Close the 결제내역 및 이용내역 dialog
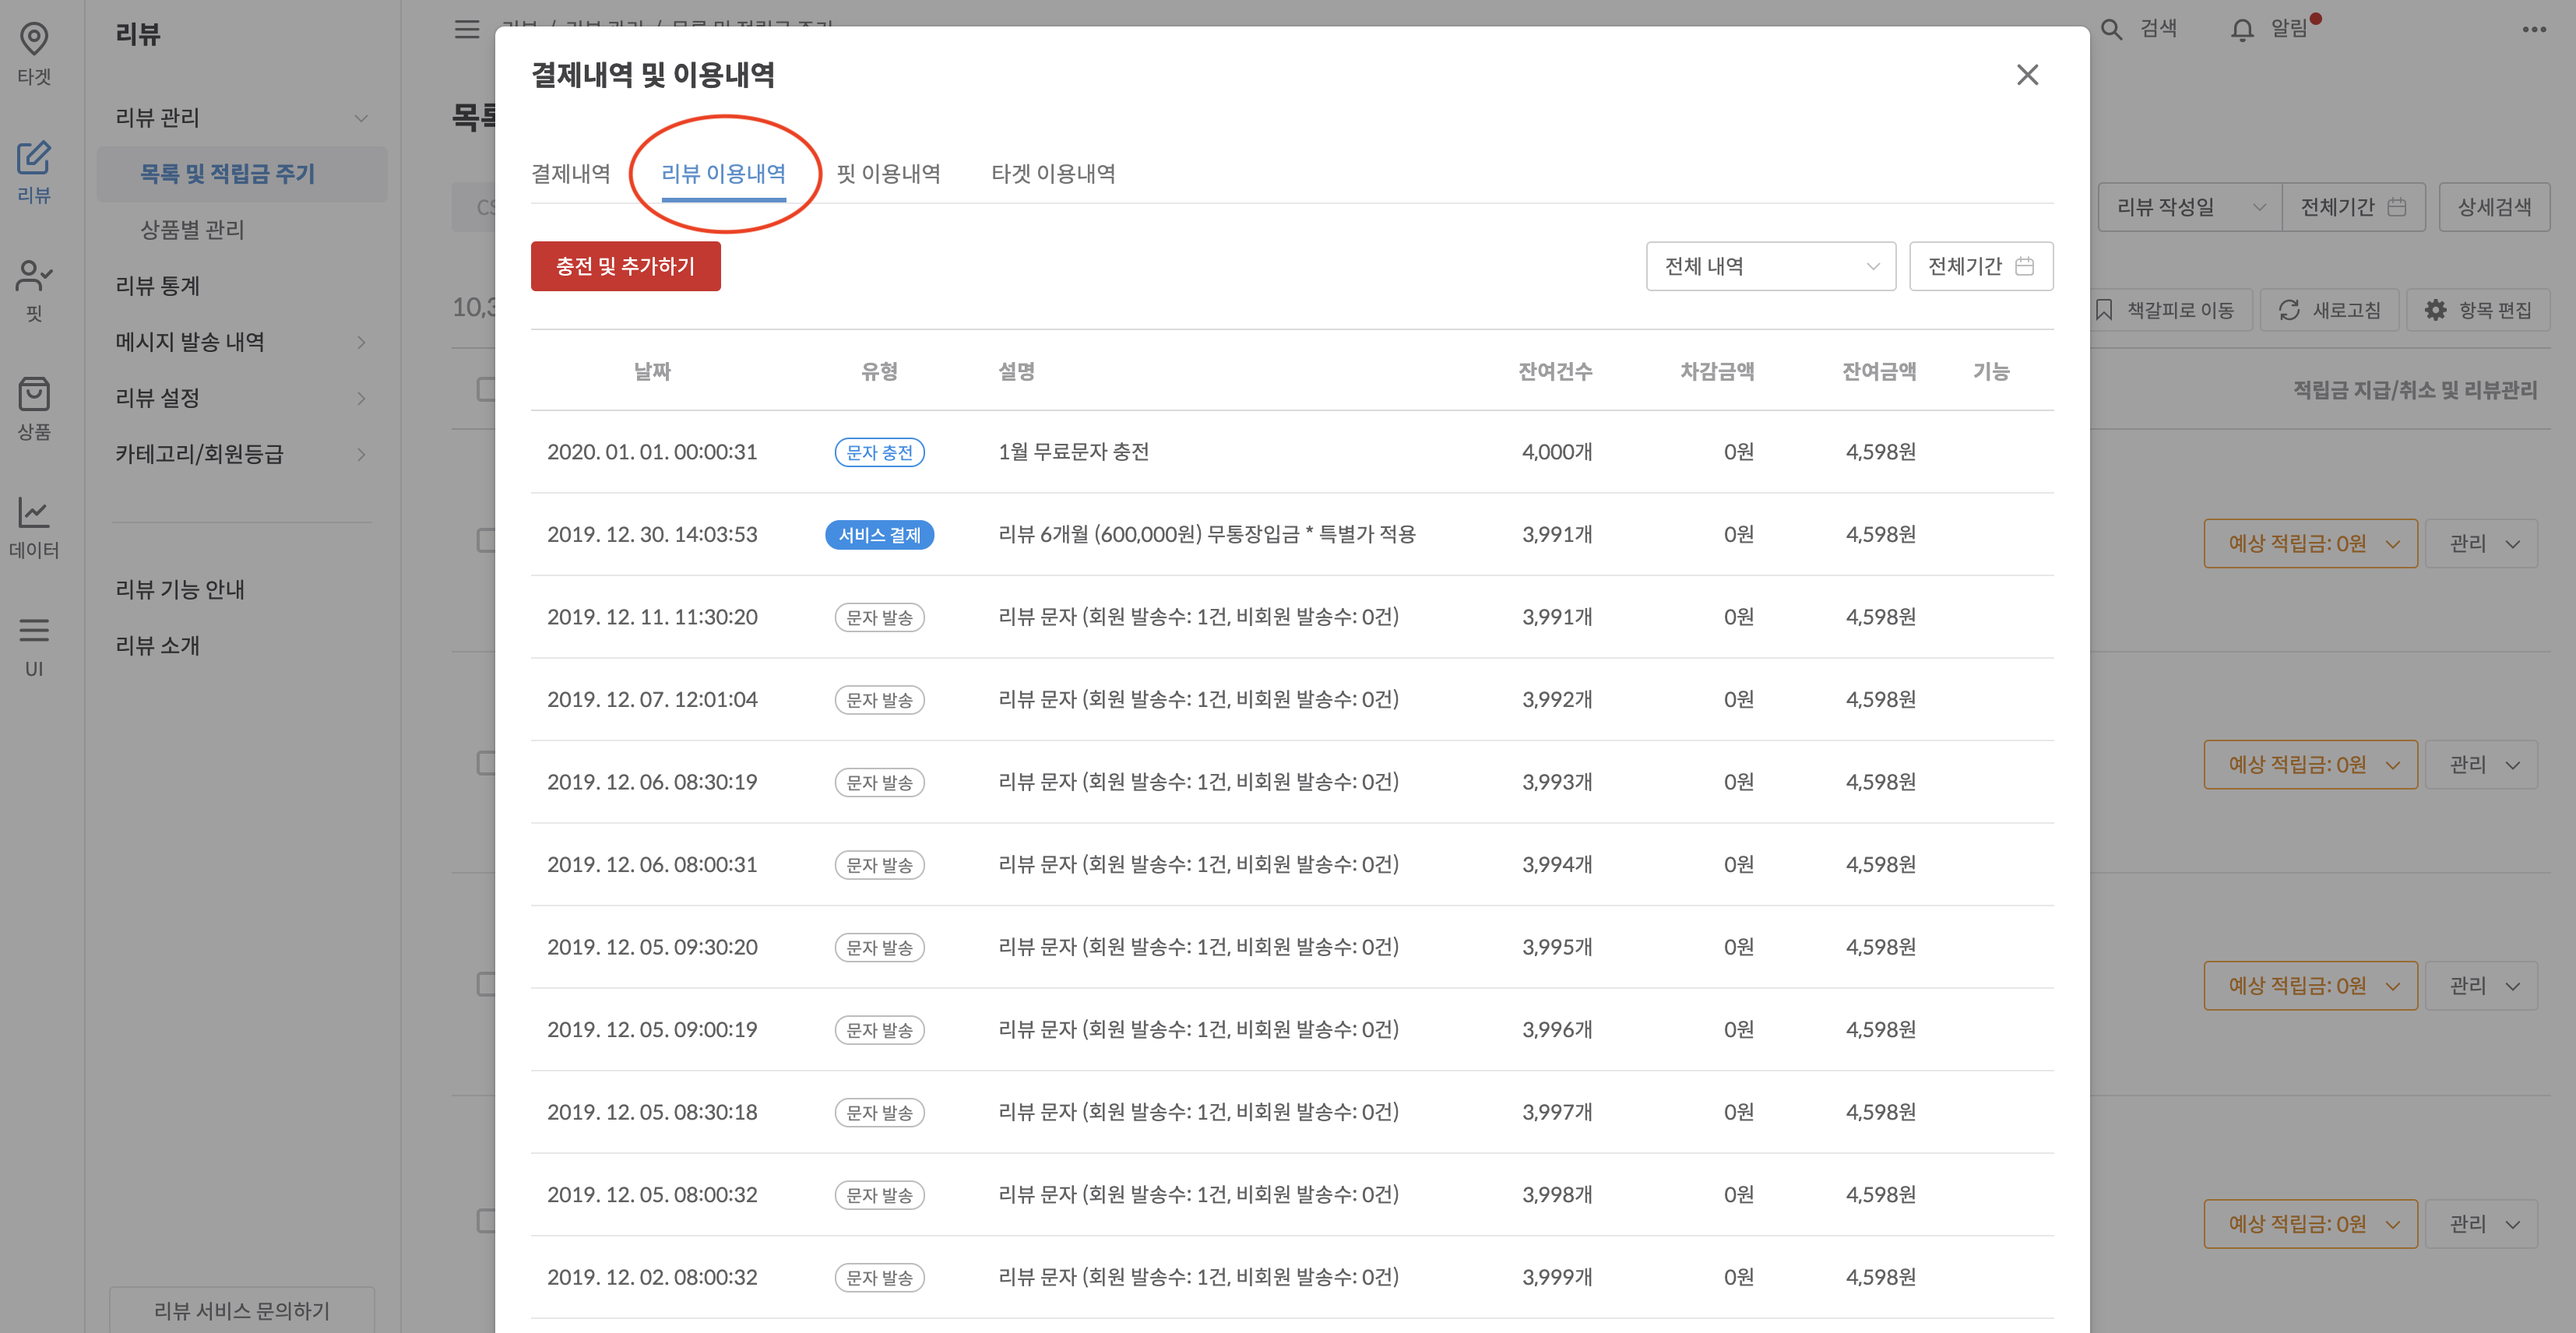The image size is (2576, 1333). [x=2027, y=75]
